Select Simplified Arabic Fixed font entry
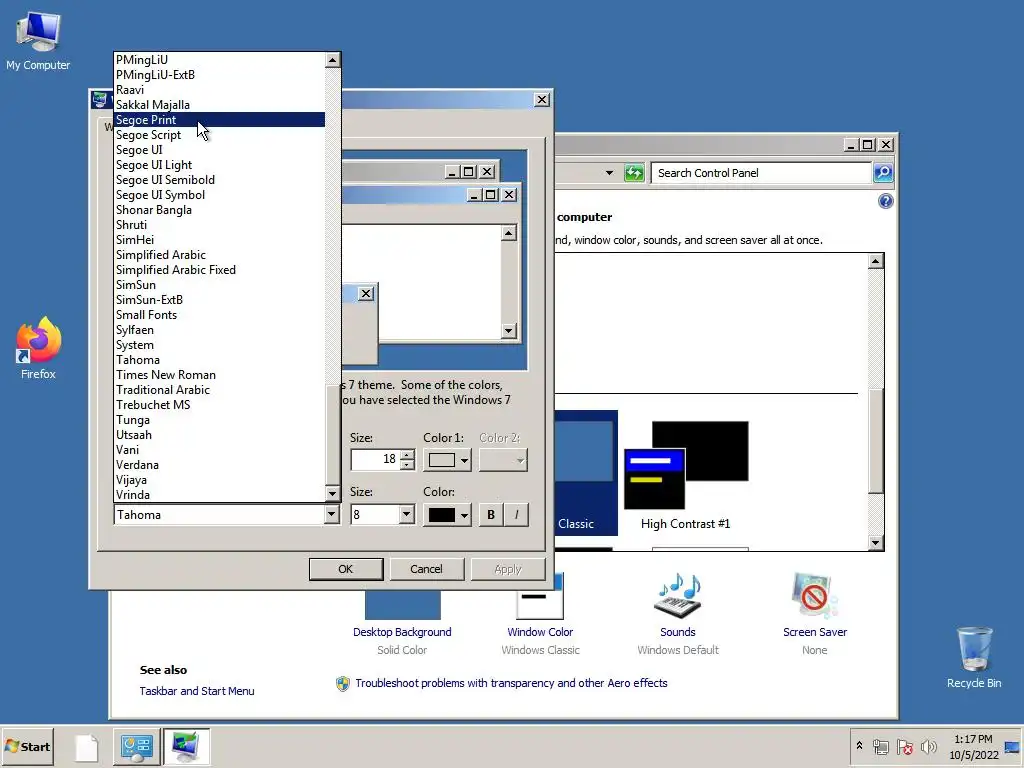This screenshot has height=768, width=1024. coord(219,270)
